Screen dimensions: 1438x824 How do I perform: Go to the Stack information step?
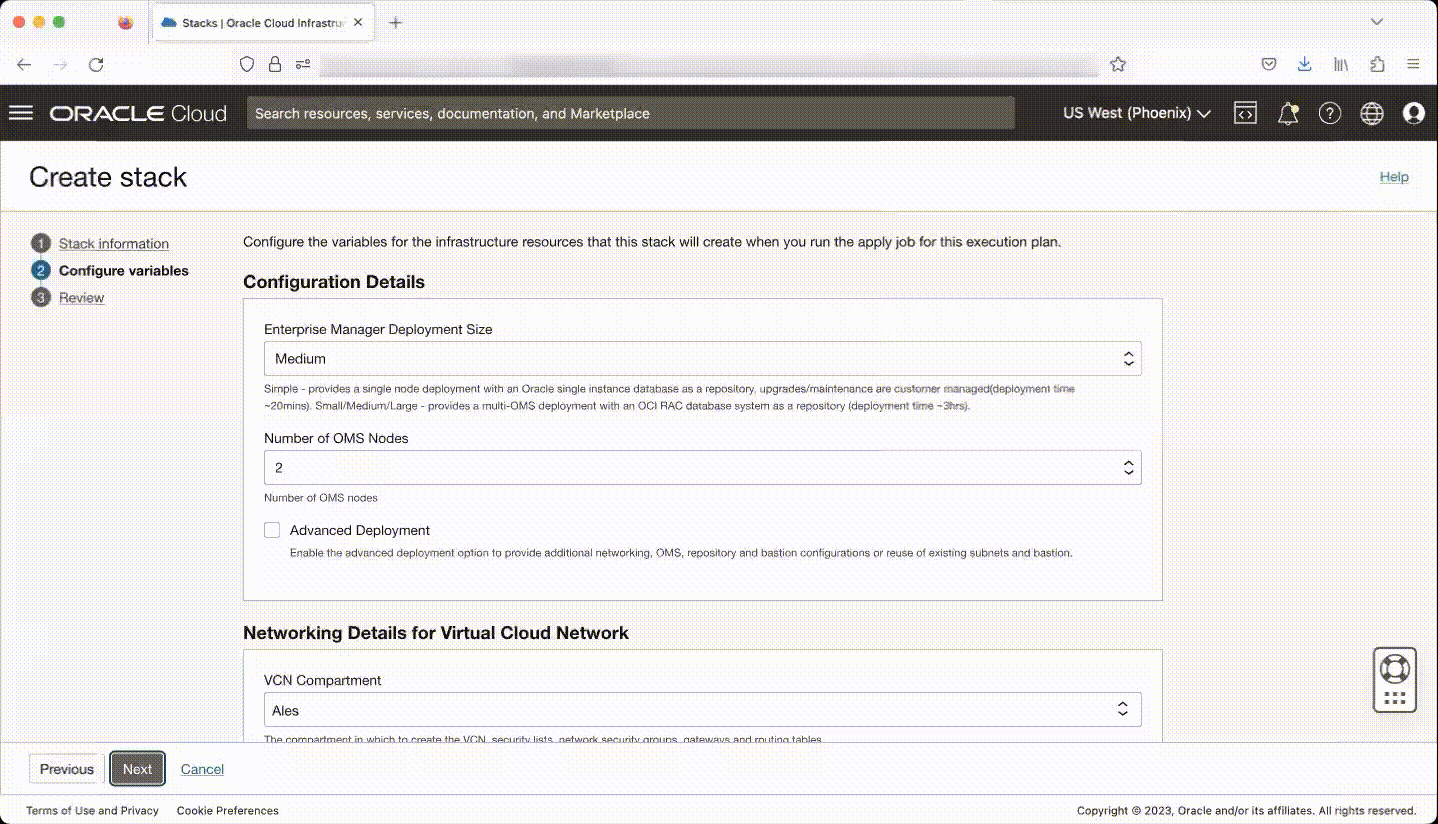pos(114,243)
